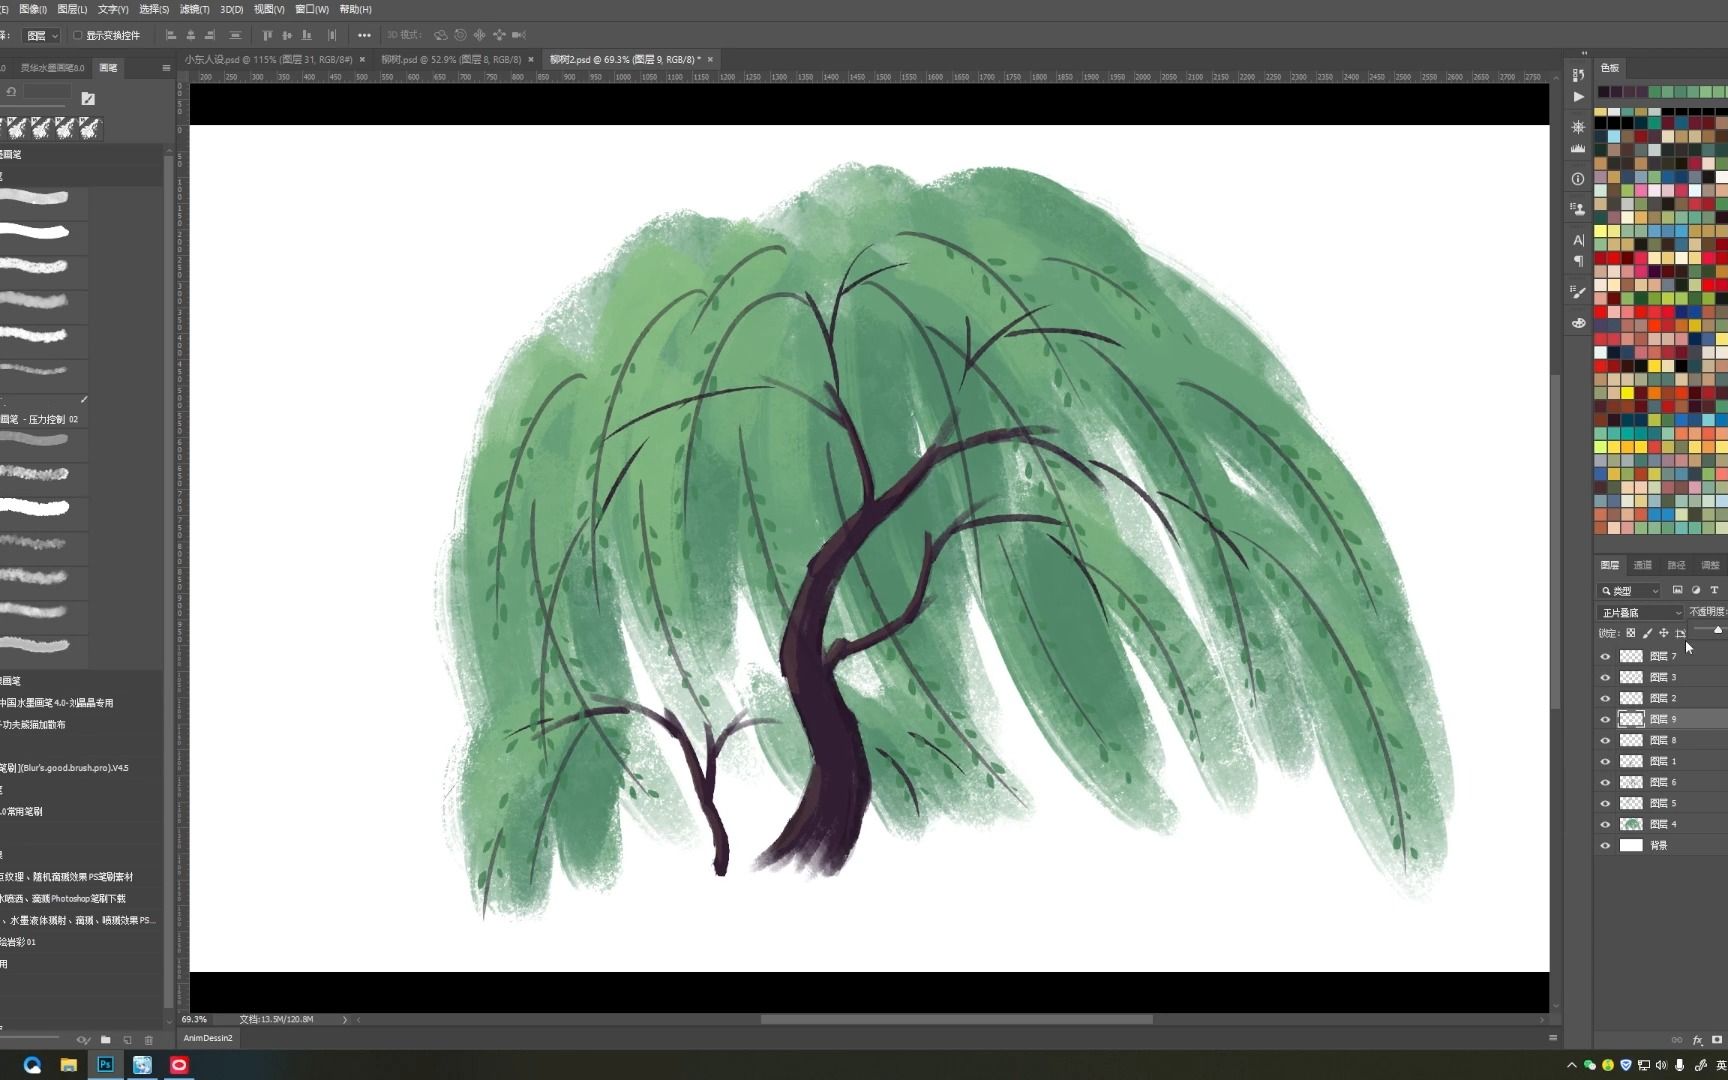The image size is (1728, 1080).
Task: Click the Actions play icon in dock
Action: 1578,97
